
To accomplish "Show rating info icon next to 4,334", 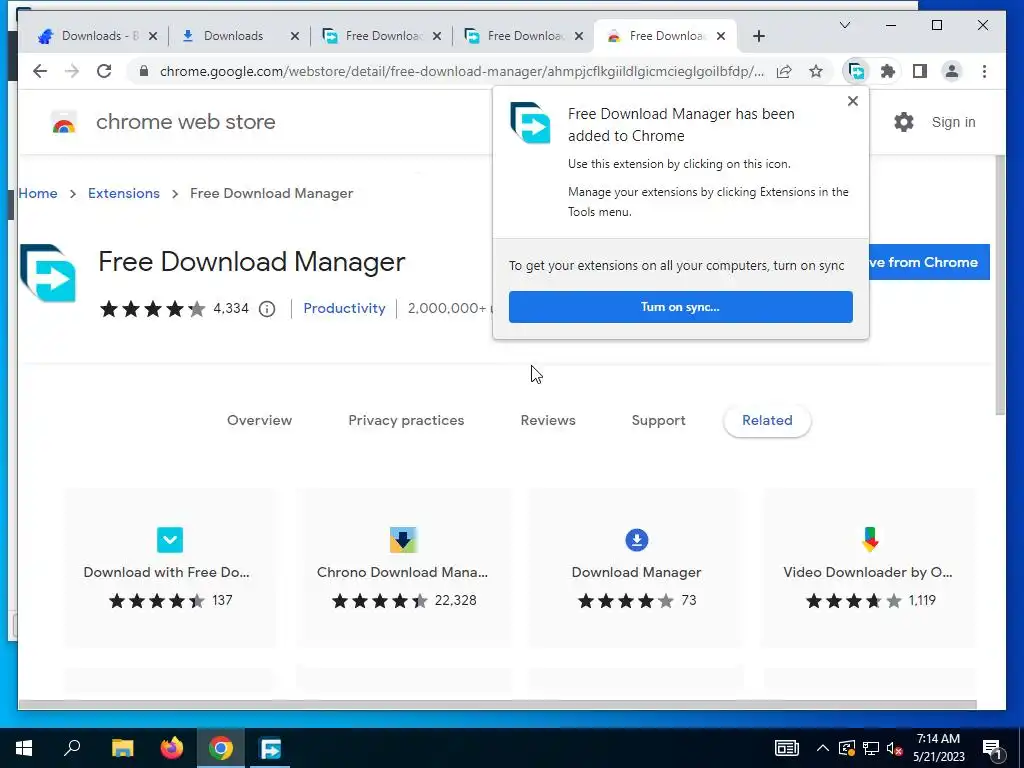I will [x=267, y=309].
